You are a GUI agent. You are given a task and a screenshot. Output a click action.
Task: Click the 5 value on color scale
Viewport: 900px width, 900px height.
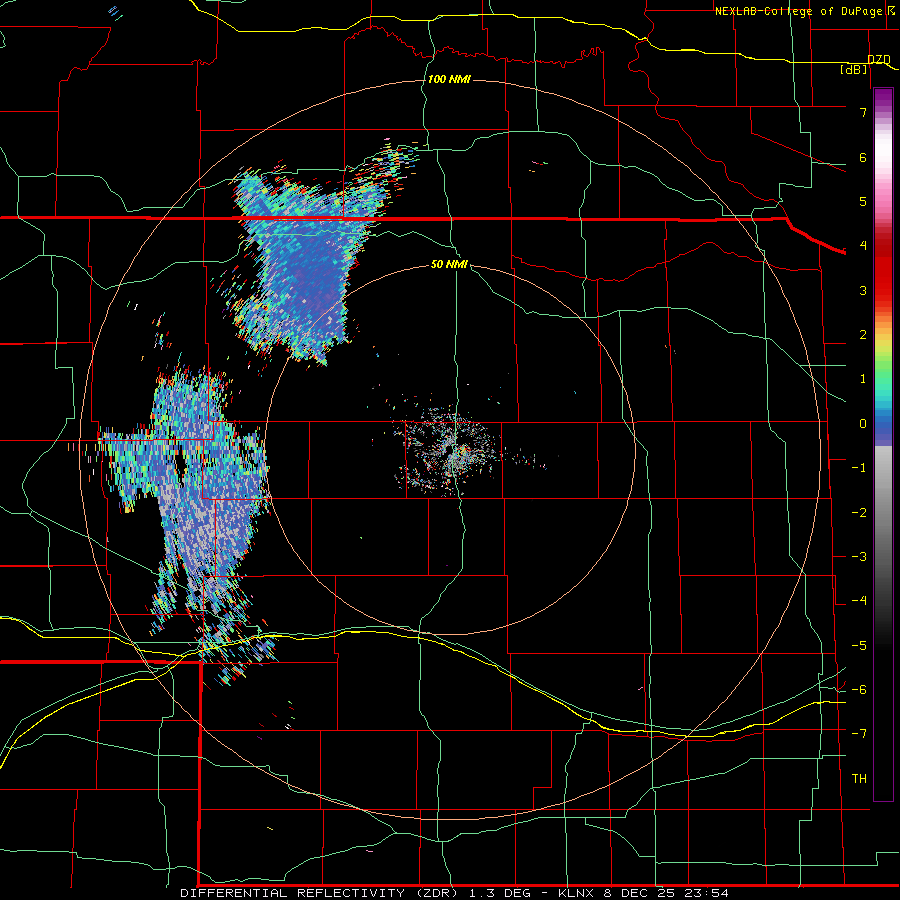[863, 201]
